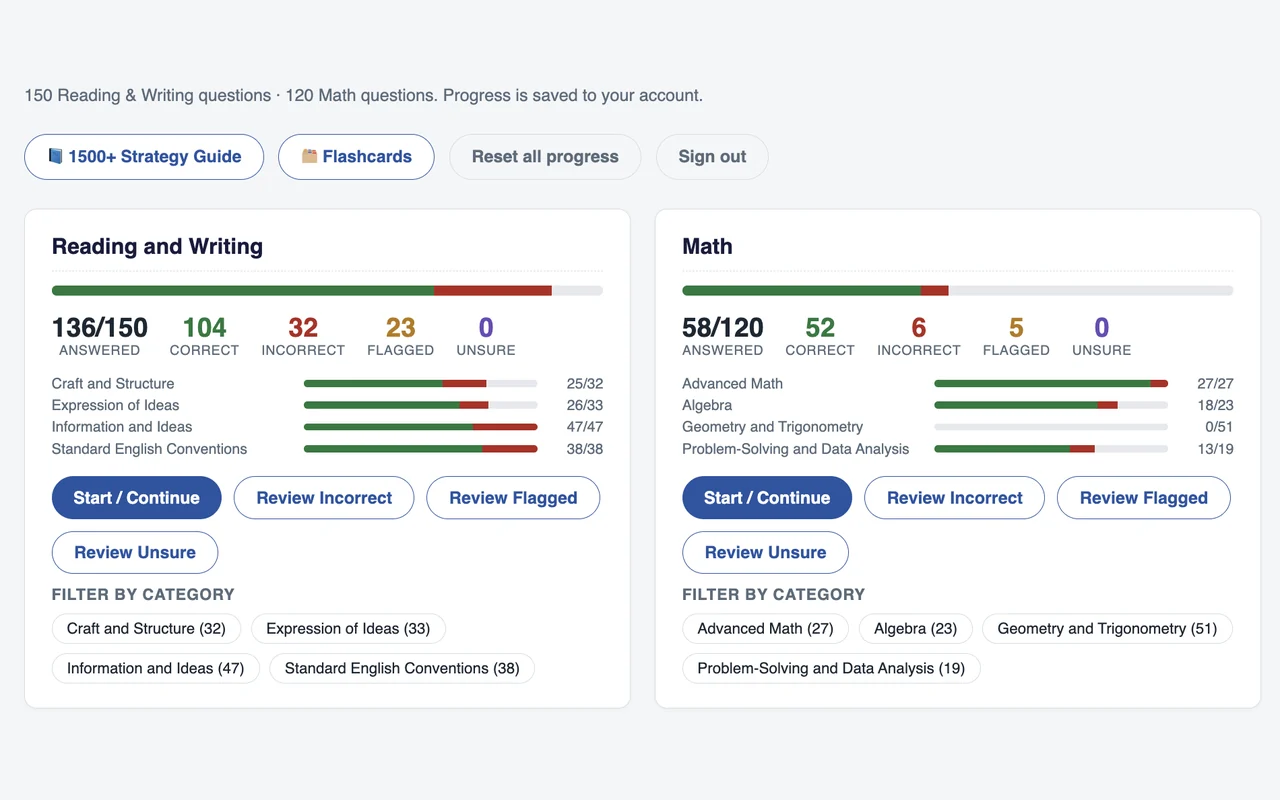Filter by Algebra (23)
Viewport: 1280px width, 800px height.
coord(916,629)
